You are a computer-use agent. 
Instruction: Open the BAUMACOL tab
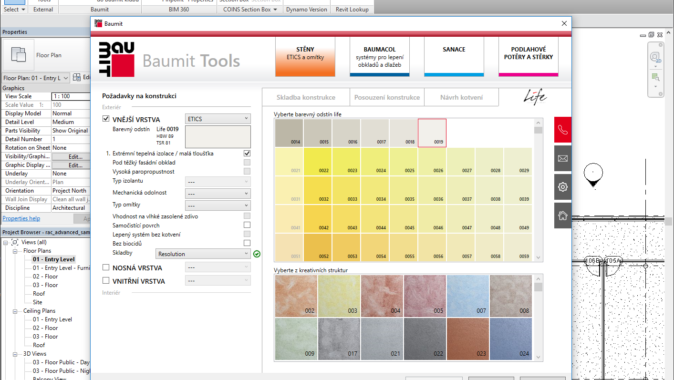point(380,57)
